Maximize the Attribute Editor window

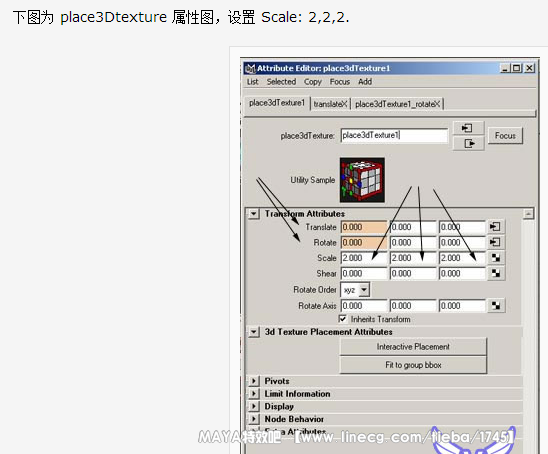click(516, 68)
